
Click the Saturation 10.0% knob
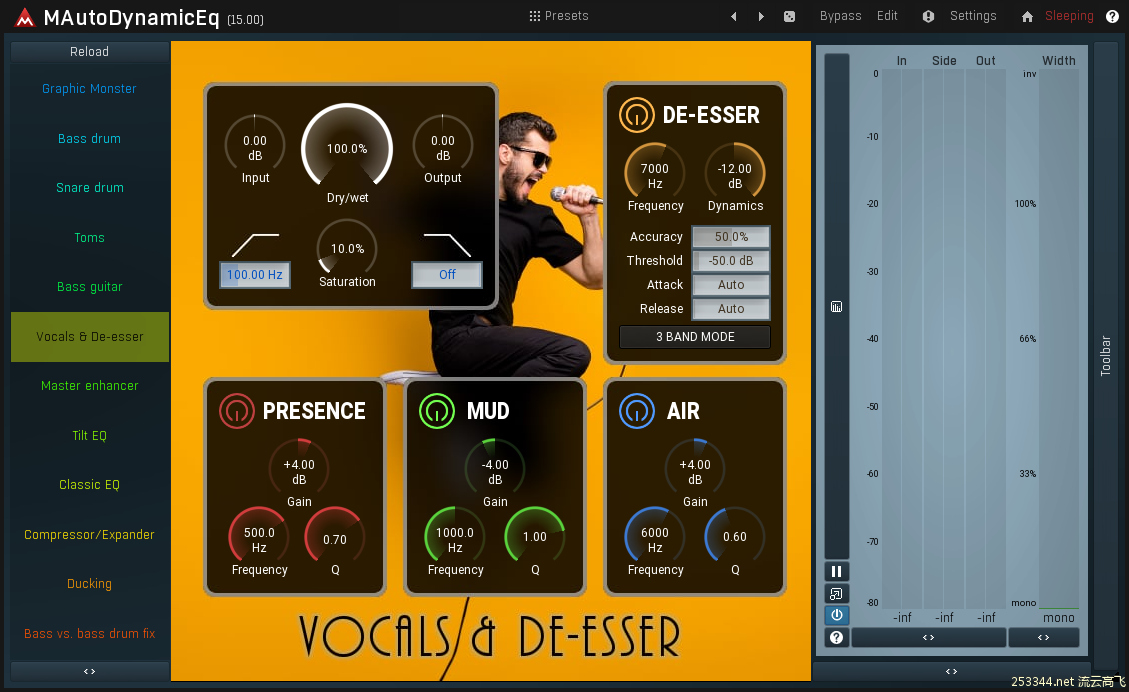coord(347,248)
